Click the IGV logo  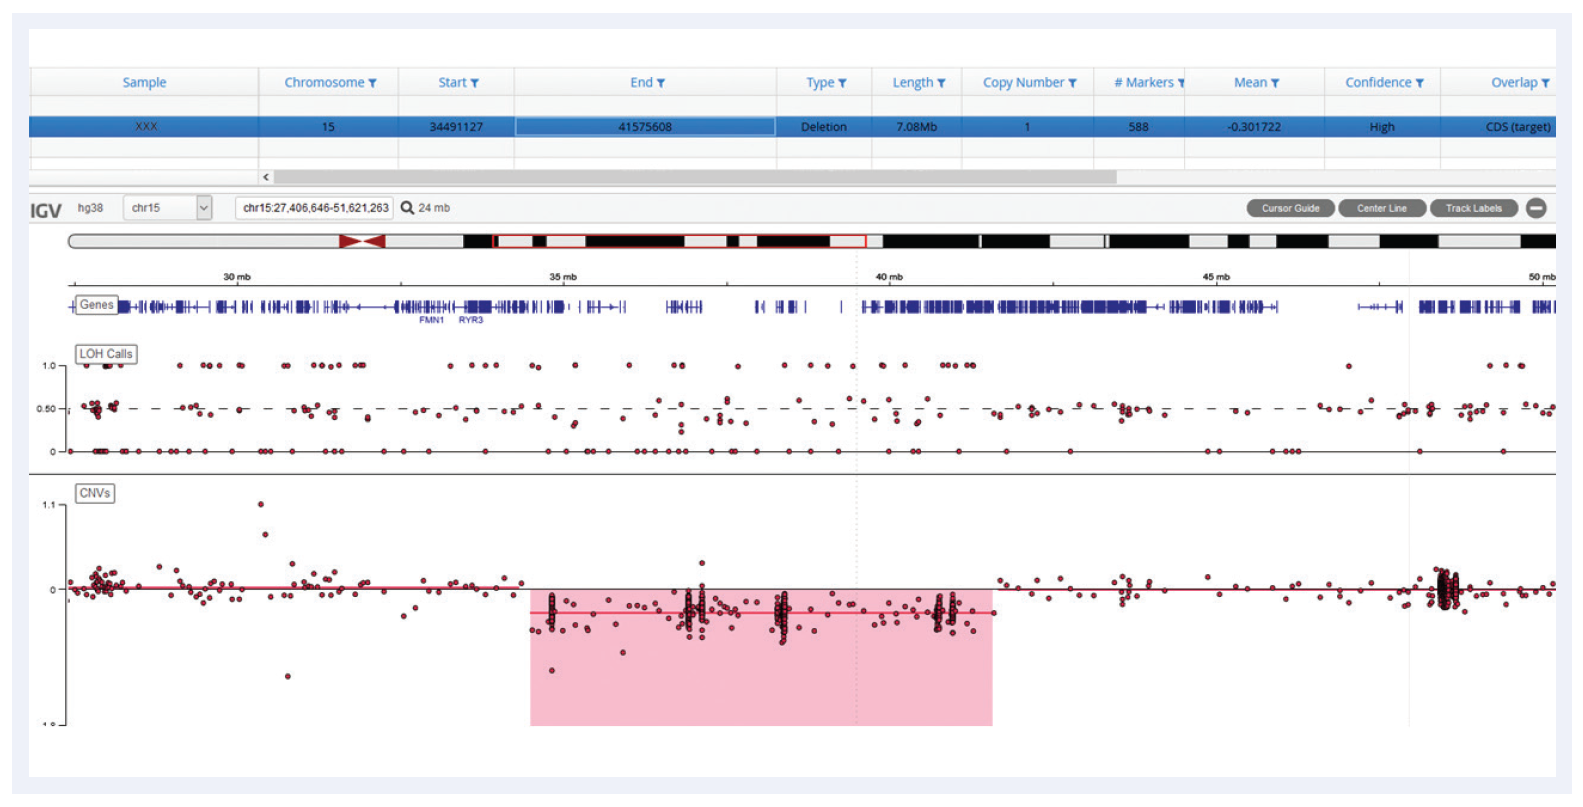point(46,210)
